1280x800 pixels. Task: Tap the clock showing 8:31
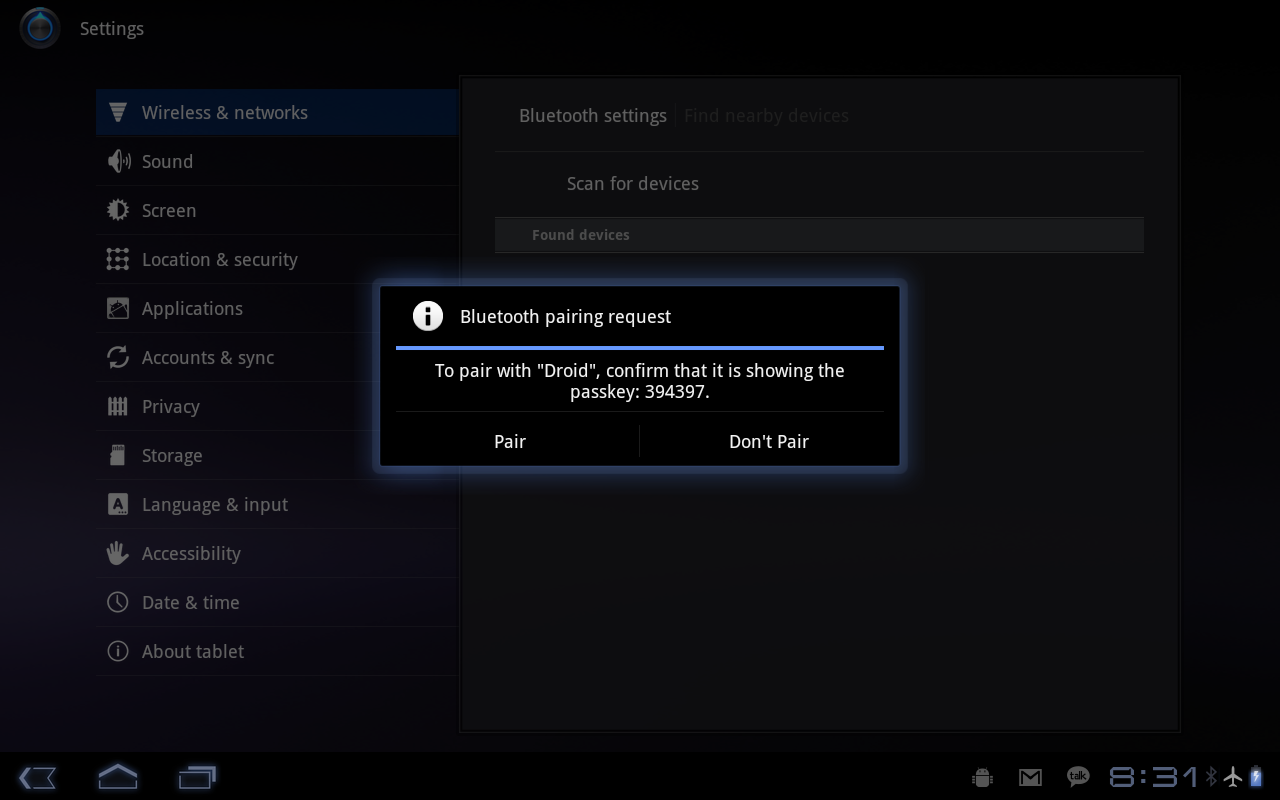pos(1153,777)
